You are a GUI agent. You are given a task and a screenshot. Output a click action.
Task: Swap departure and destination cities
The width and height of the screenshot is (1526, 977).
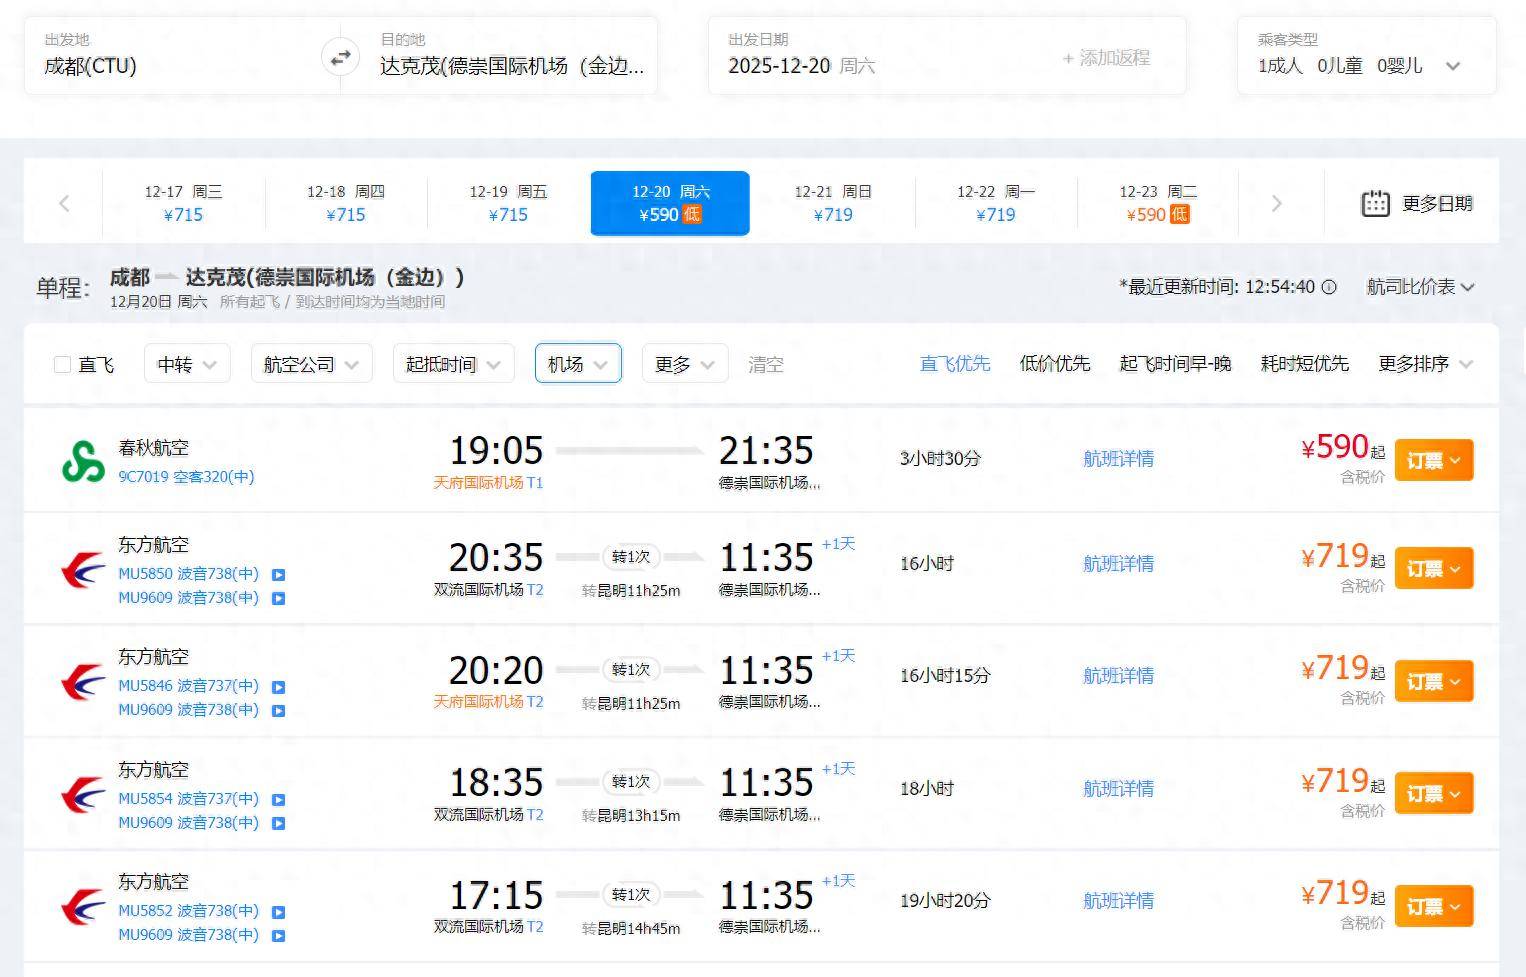[x=341, y=57]
